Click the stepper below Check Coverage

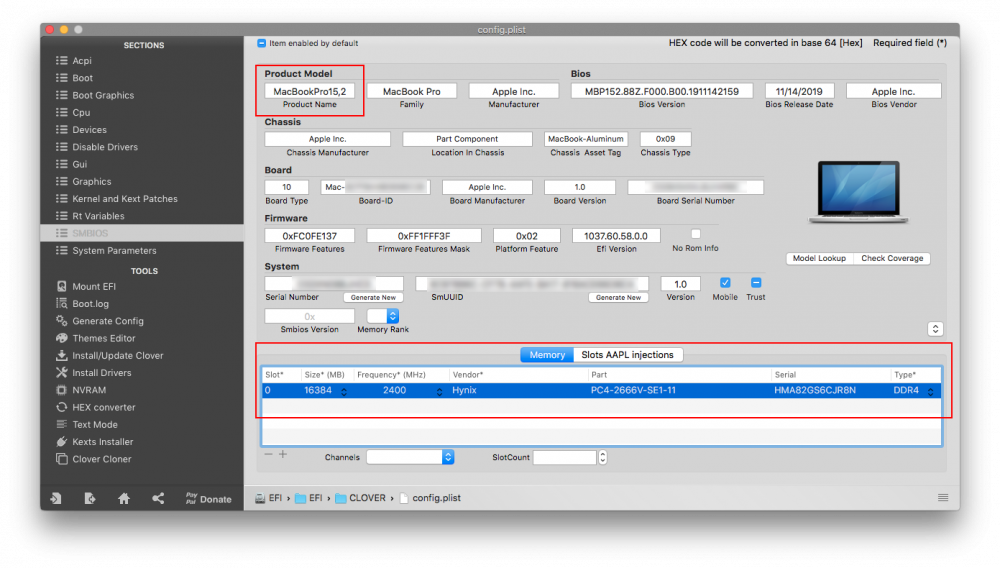click(936, 329)
